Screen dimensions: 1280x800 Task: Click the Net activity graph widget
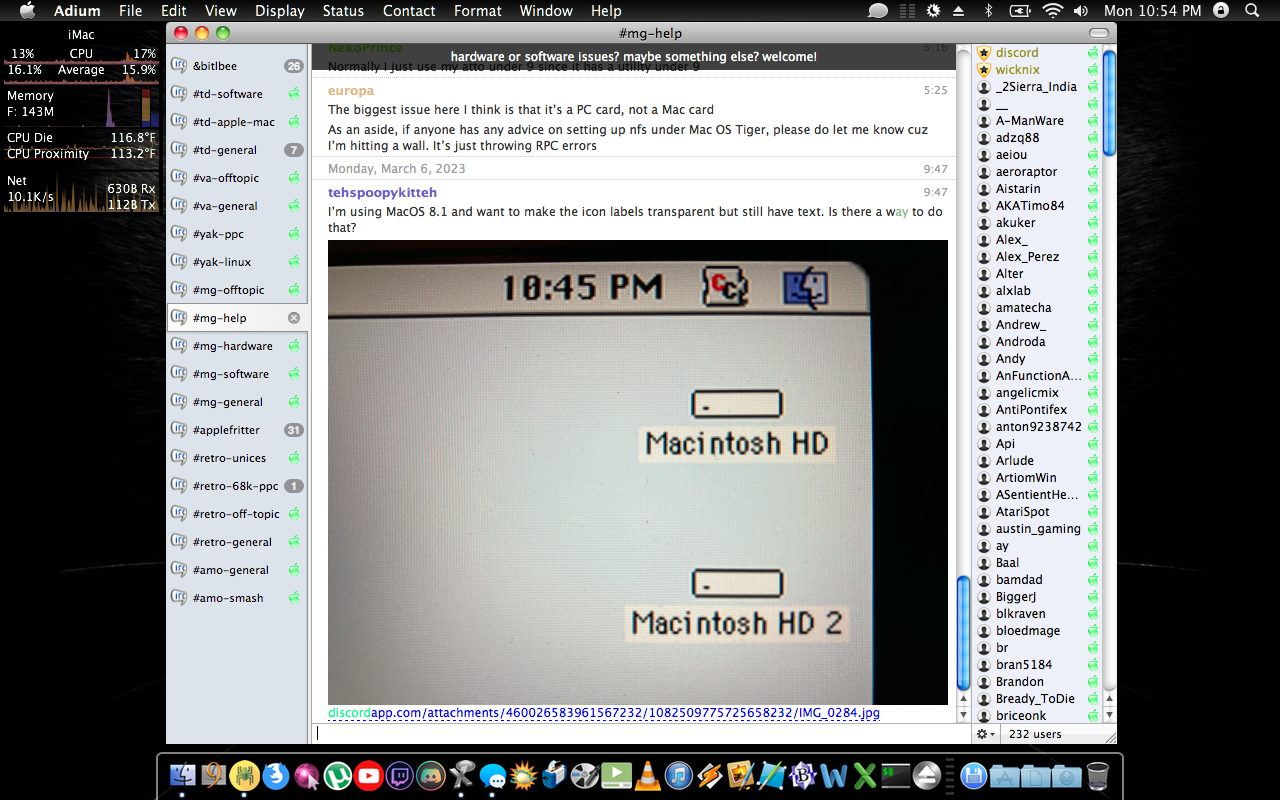point(80,191)
